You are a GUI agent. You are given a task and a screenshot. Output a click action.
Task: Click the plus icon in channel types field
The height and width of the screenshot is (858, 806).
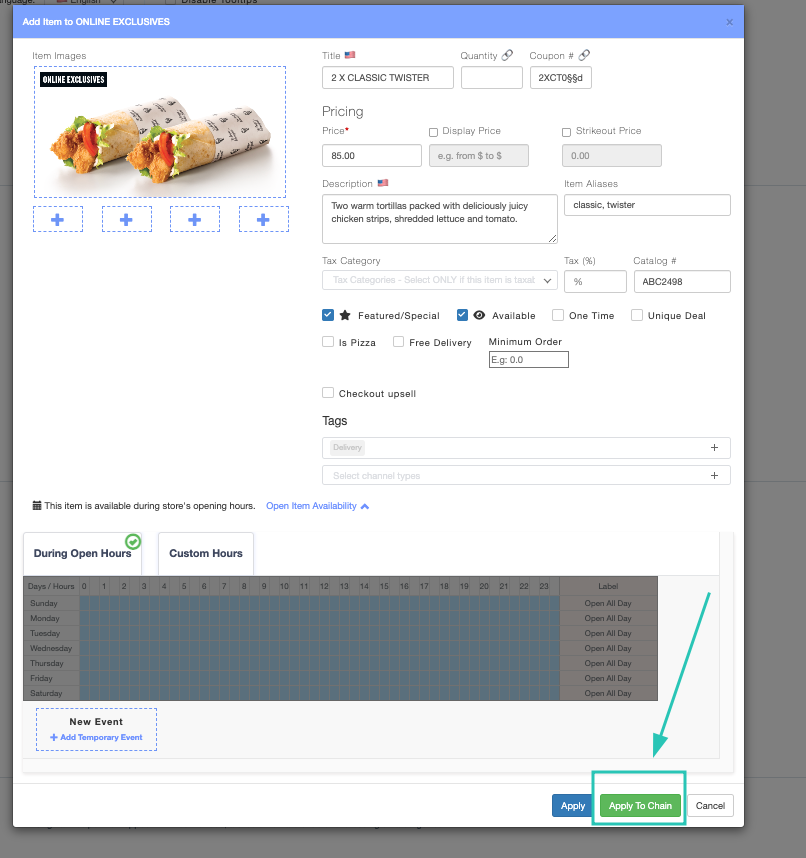point(714,476)
